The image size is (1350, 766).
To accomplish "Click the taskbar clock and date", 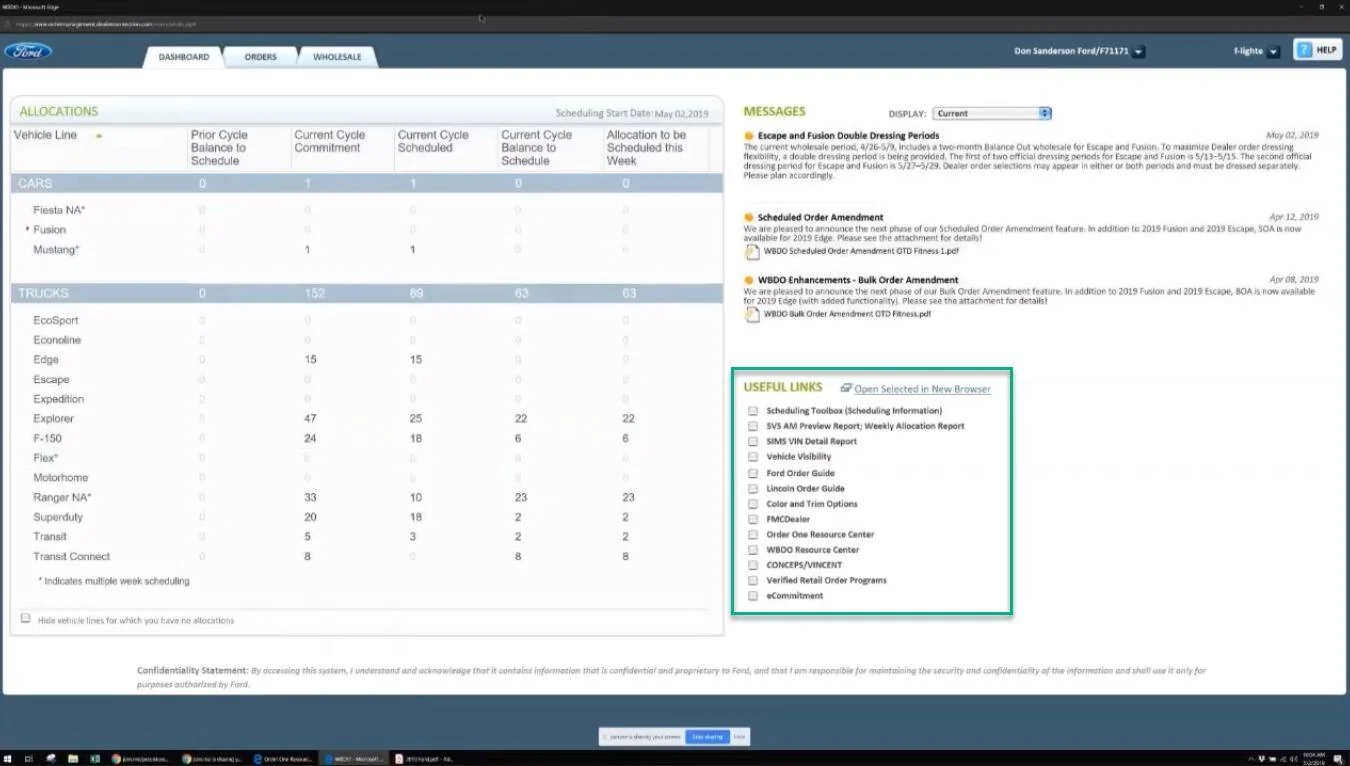I will tap(1314, 758).
